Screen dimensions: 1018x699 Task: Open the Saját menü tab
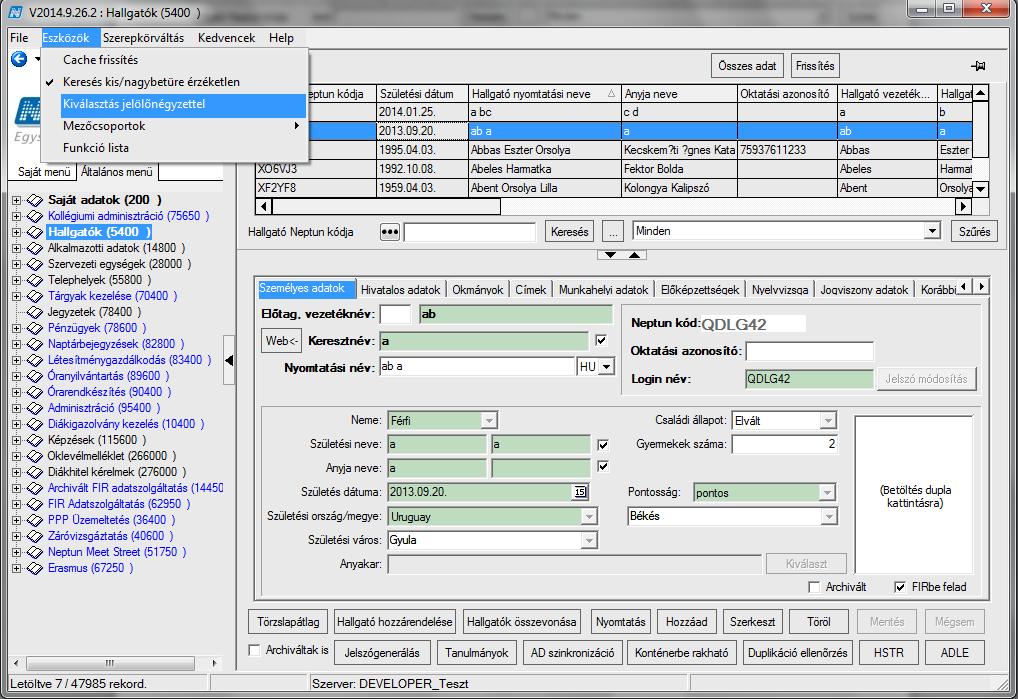pos(43,172)
